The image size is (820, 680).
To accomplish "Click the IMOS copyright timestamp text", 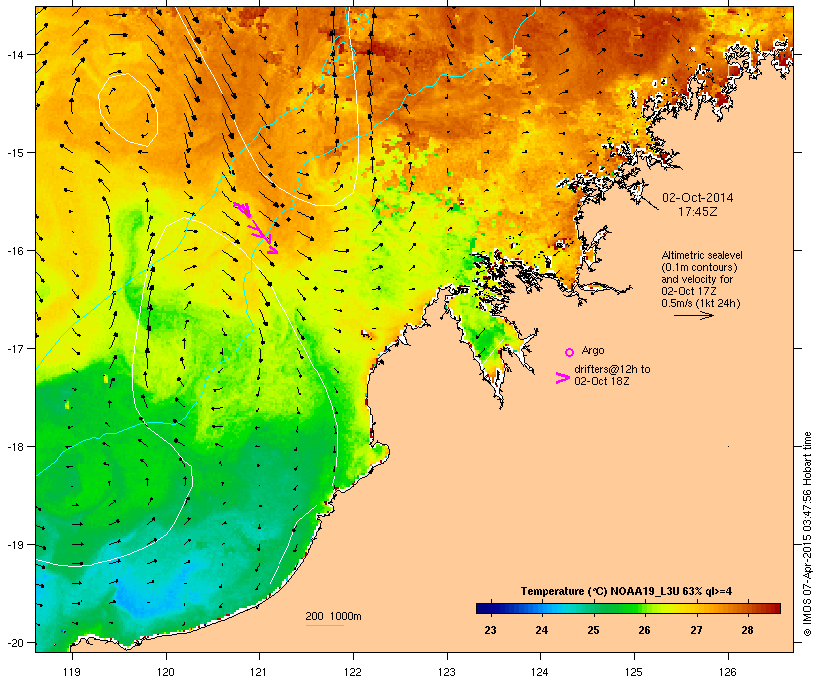I will coord(807,534).
